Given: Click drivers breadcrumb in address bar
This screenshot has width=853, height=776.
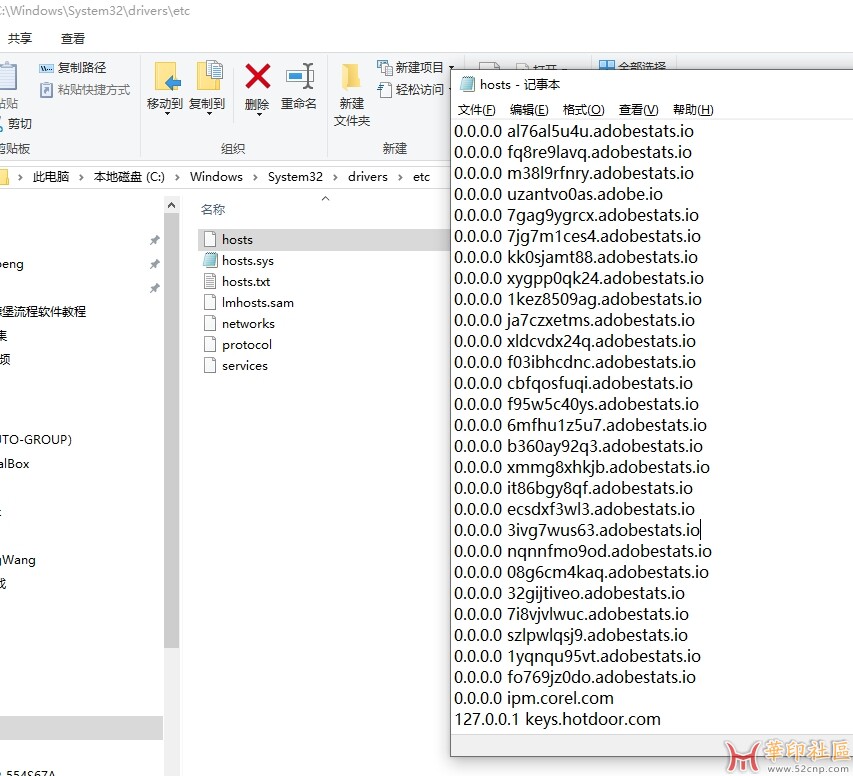Looking at the screenshot, I should pyautogui.click(x=368, y=177).
